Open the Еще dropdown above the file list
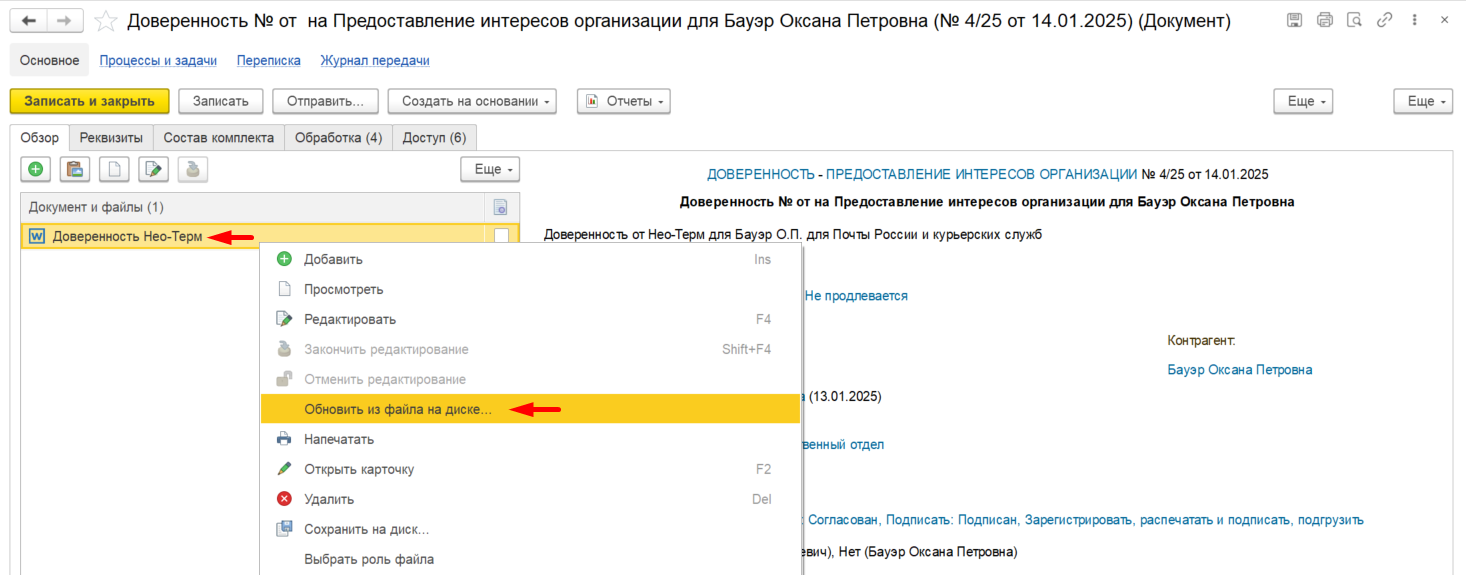Image resolution: width=1466 pixels, height=575 pixels. (490, 169)
